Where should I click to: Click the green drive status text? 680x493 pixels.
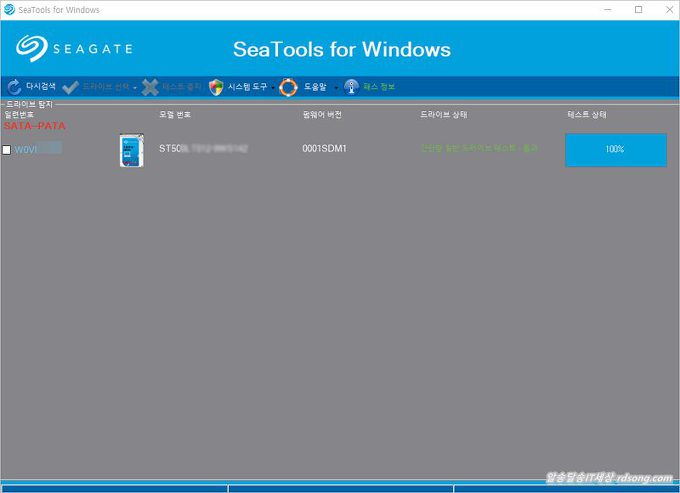479,148
